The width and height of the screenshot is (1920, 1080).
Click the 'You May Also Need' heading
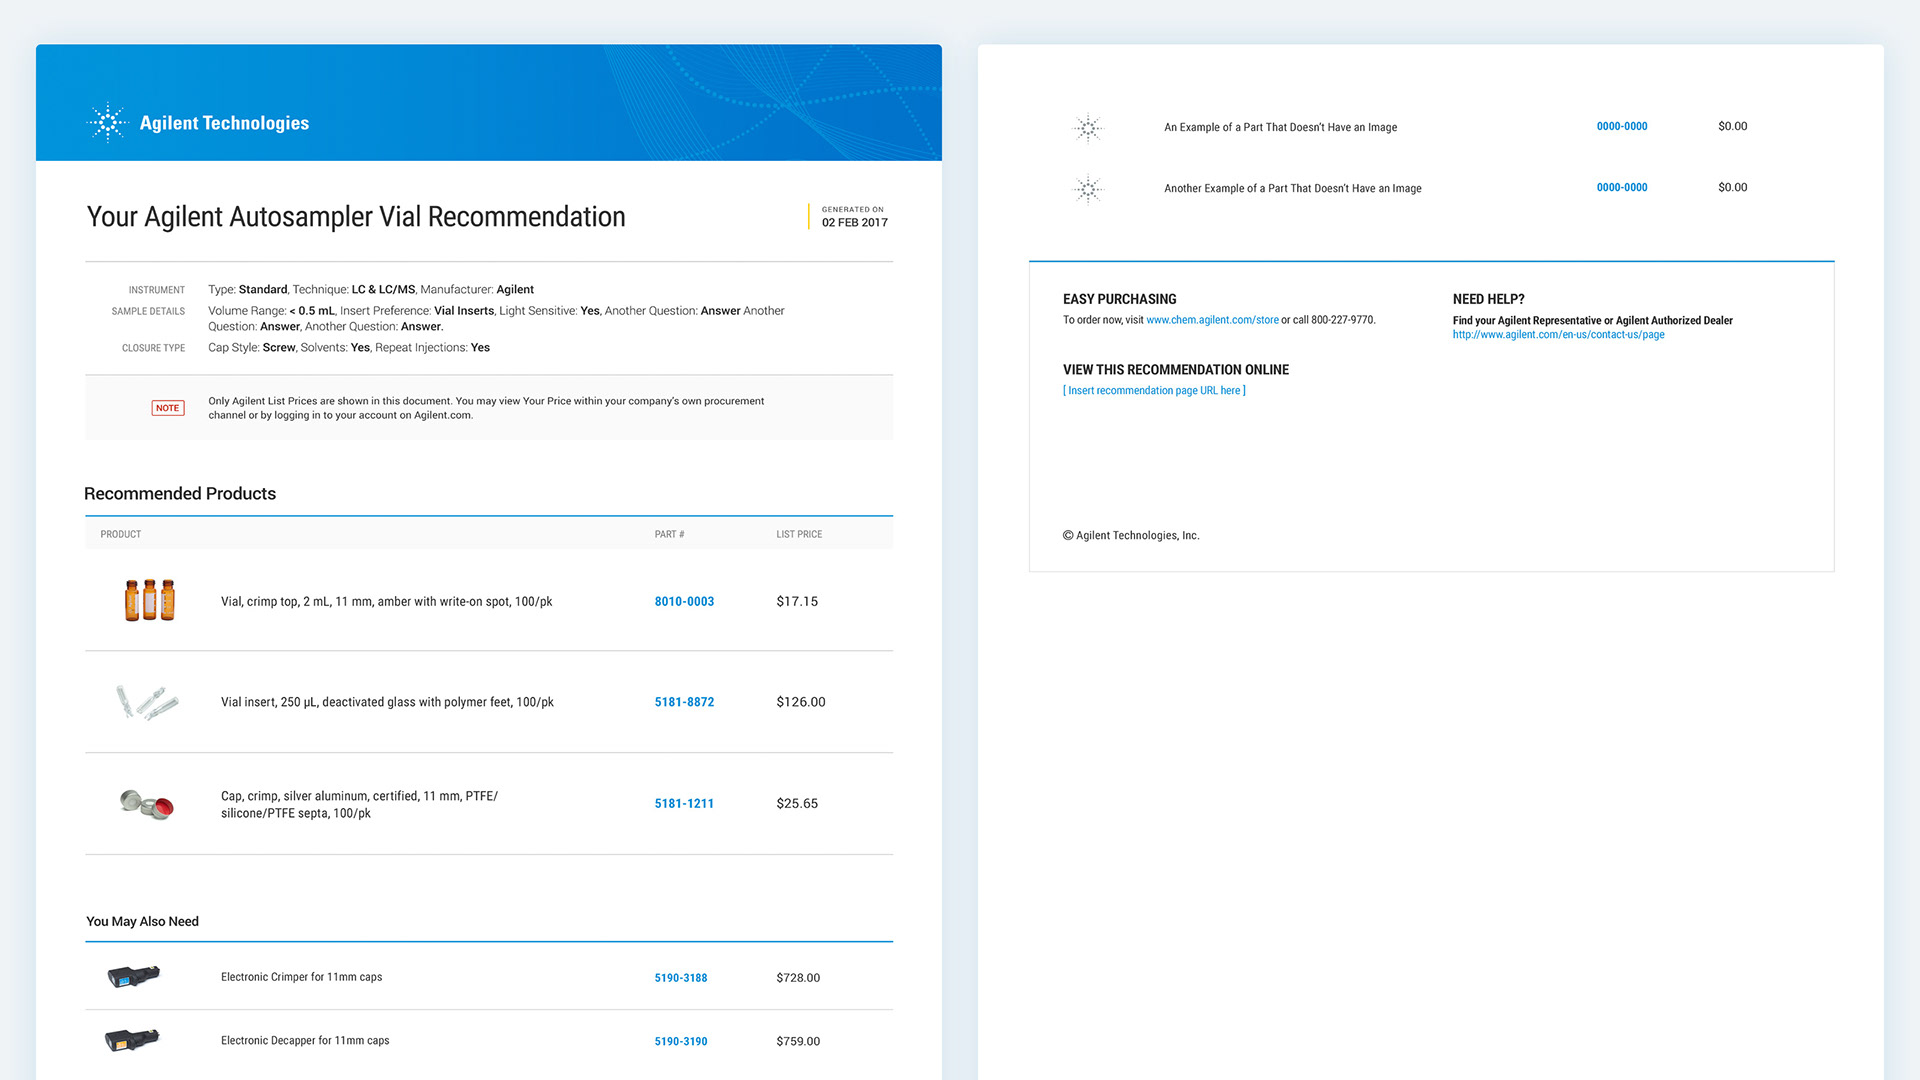(142, 922)
